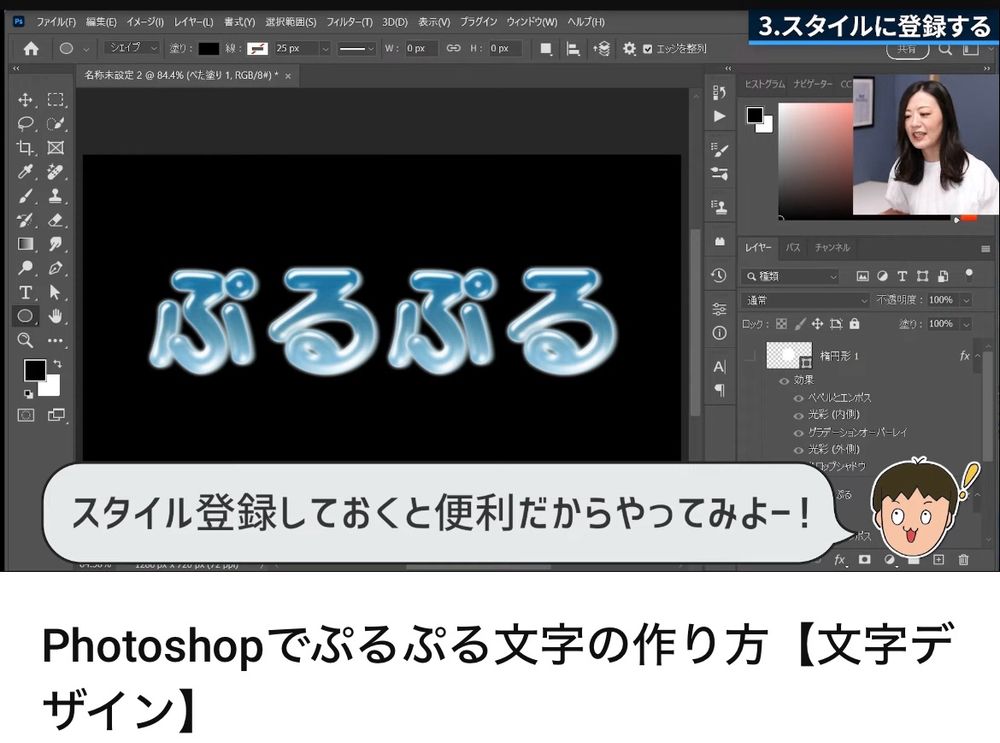This screenshot has width=1000, height=743.
Task: Select the Horizontal Type tool
Action: [x=26, y=292]
